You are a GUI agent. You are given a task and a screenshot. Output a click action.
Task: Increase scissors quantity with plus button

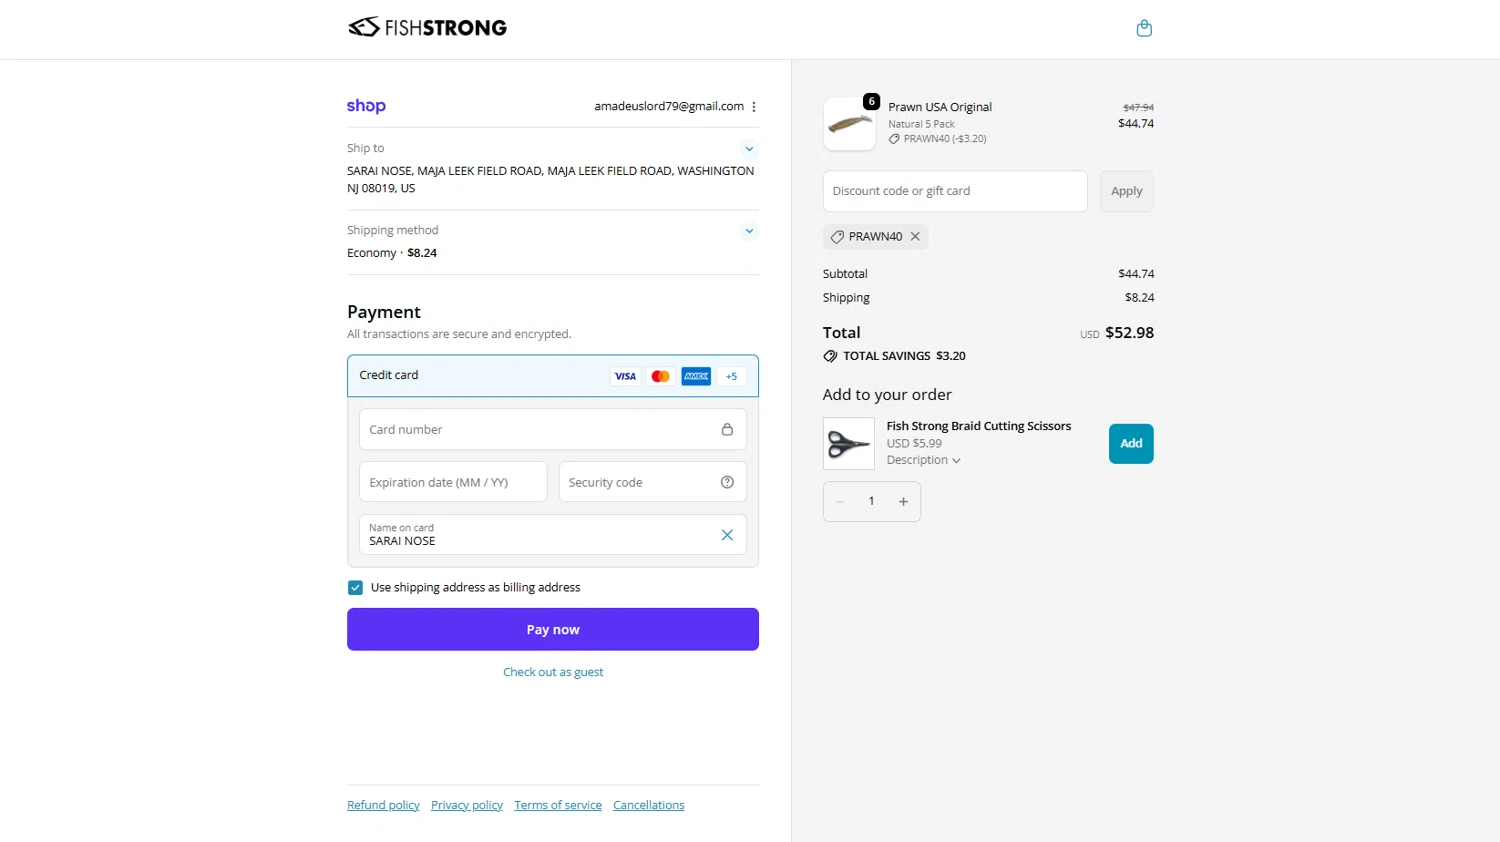tap(903, 502)
